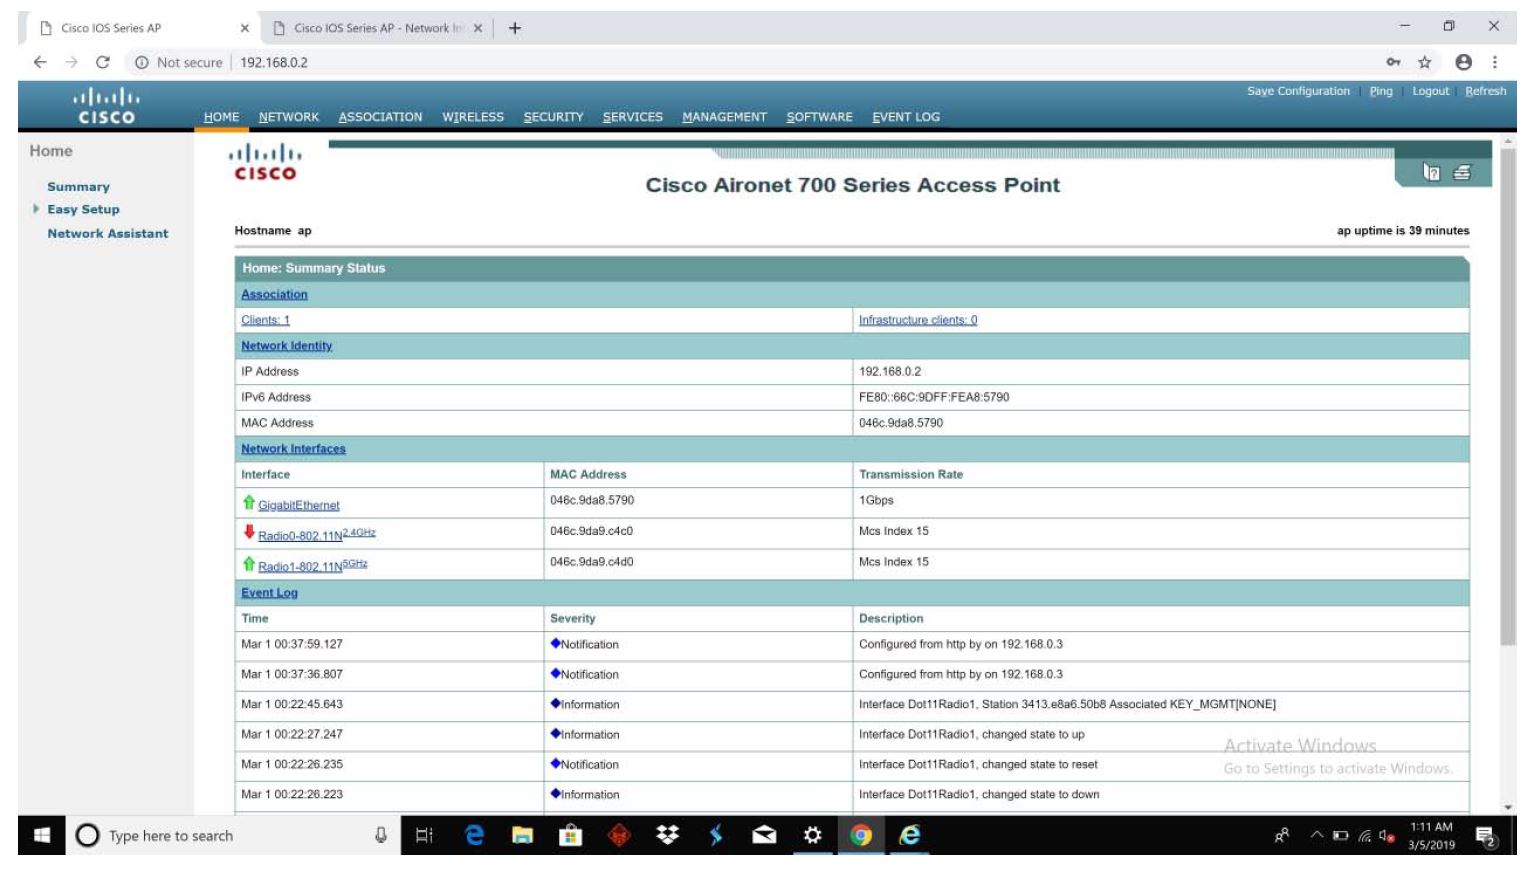Viewport: 1535px width, 872px height.
Task: Click the help icon on the summary page
Action: 1431,172
